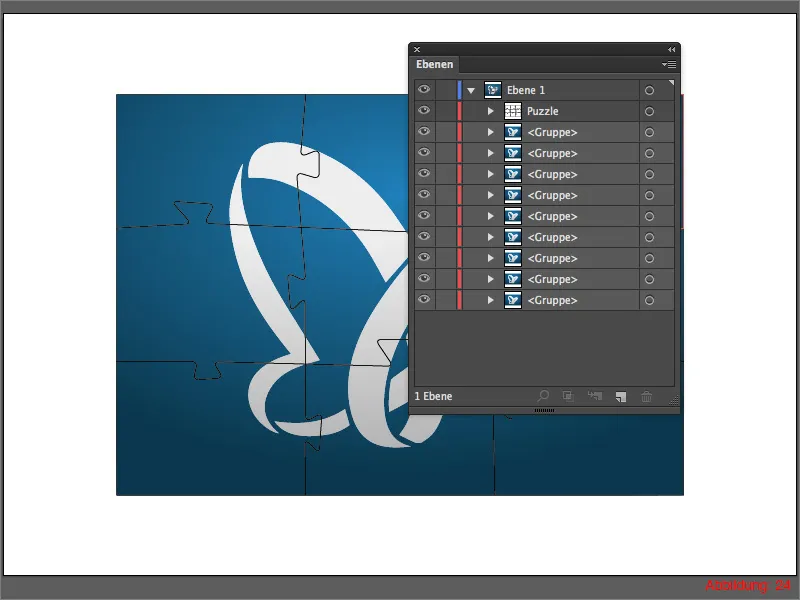Open the Locate Object magnifier icon

[543, 396]
